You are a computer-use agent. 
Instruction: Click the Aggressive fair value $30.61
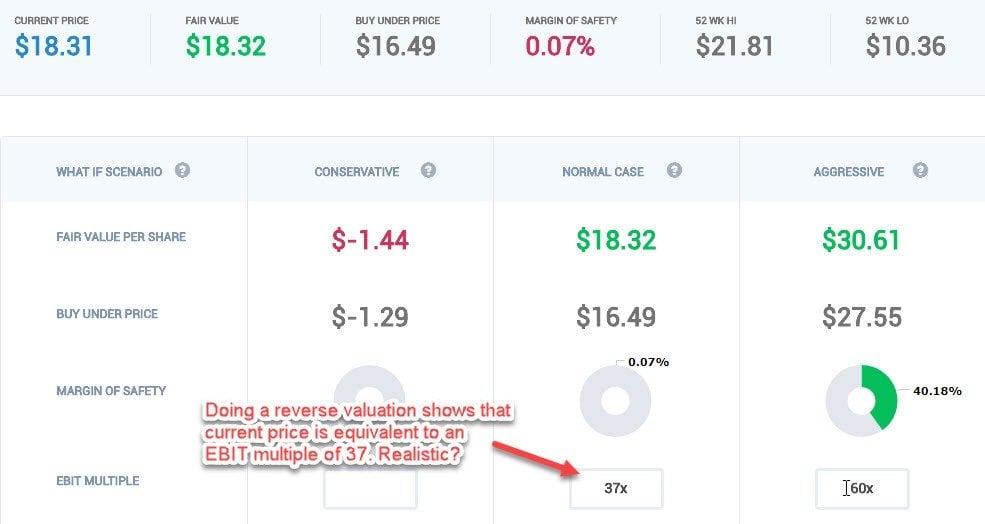(862, 240)
